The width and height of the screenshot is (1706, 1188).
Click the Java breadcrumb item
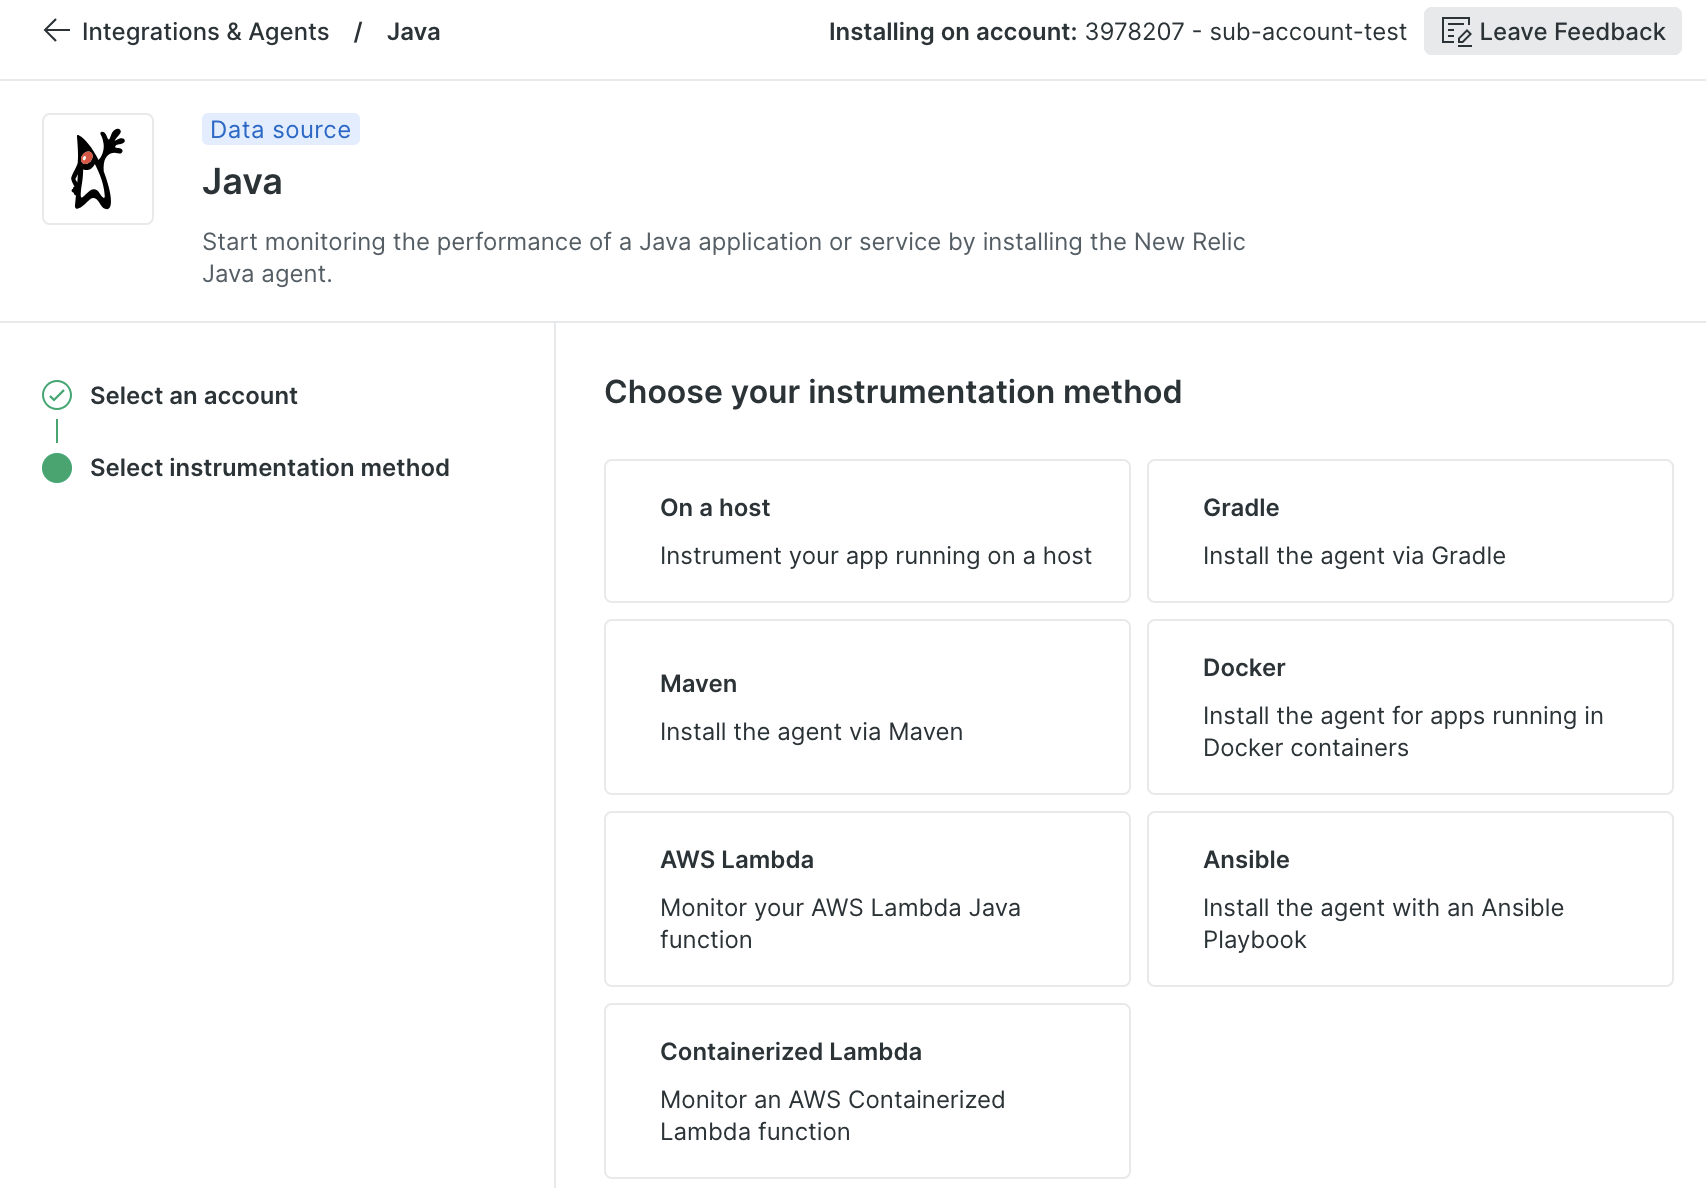[413, 32]
